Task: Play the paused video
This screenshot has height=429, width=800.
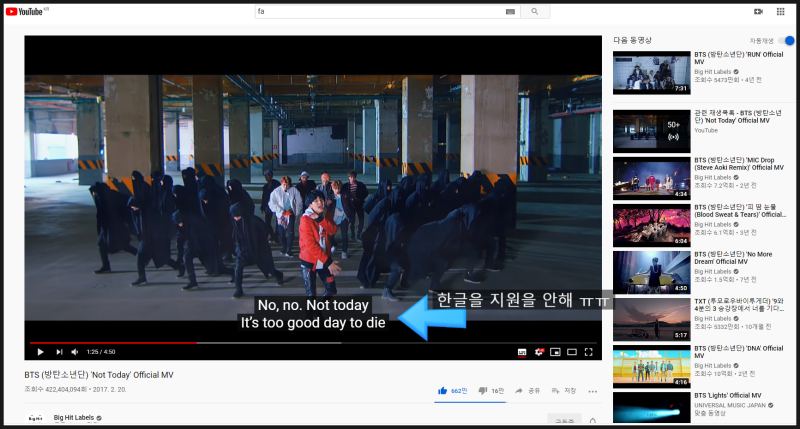Action: [x=40, y=352]
